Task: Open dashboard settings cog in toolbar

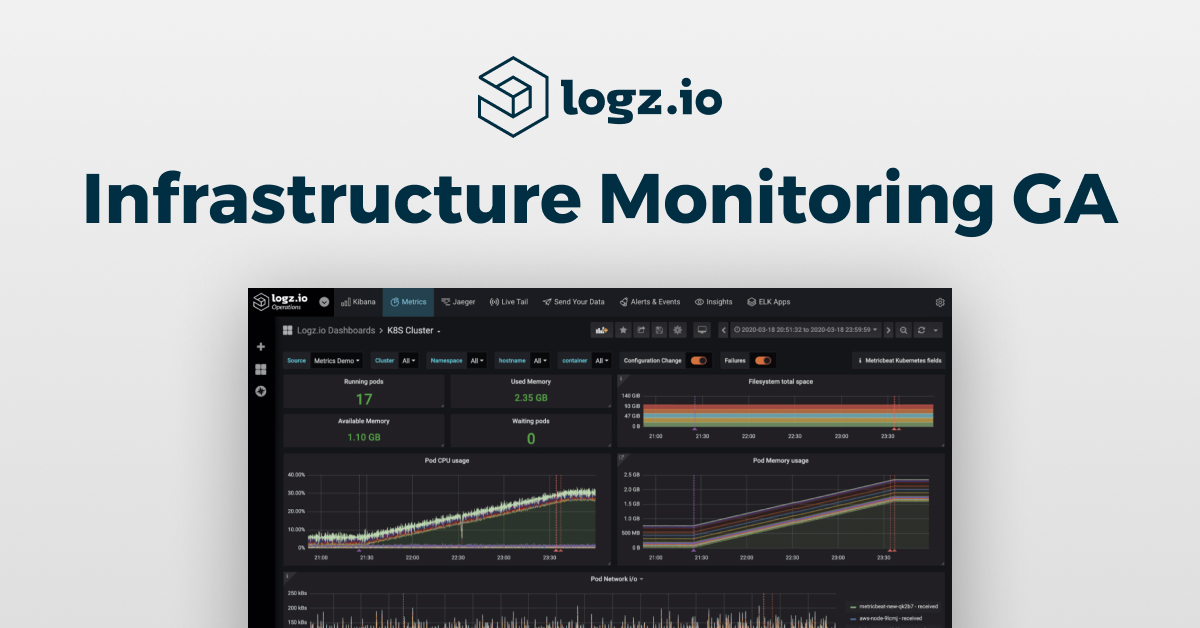Action: click(x=677, y=330)
